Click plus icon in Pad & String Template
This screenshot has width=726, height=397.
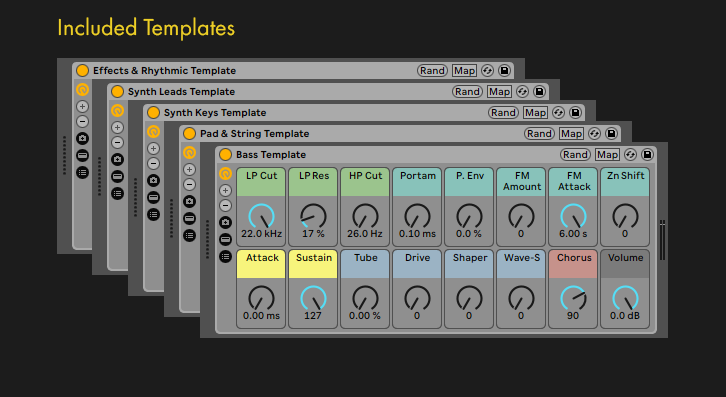[x=189, y=170]
